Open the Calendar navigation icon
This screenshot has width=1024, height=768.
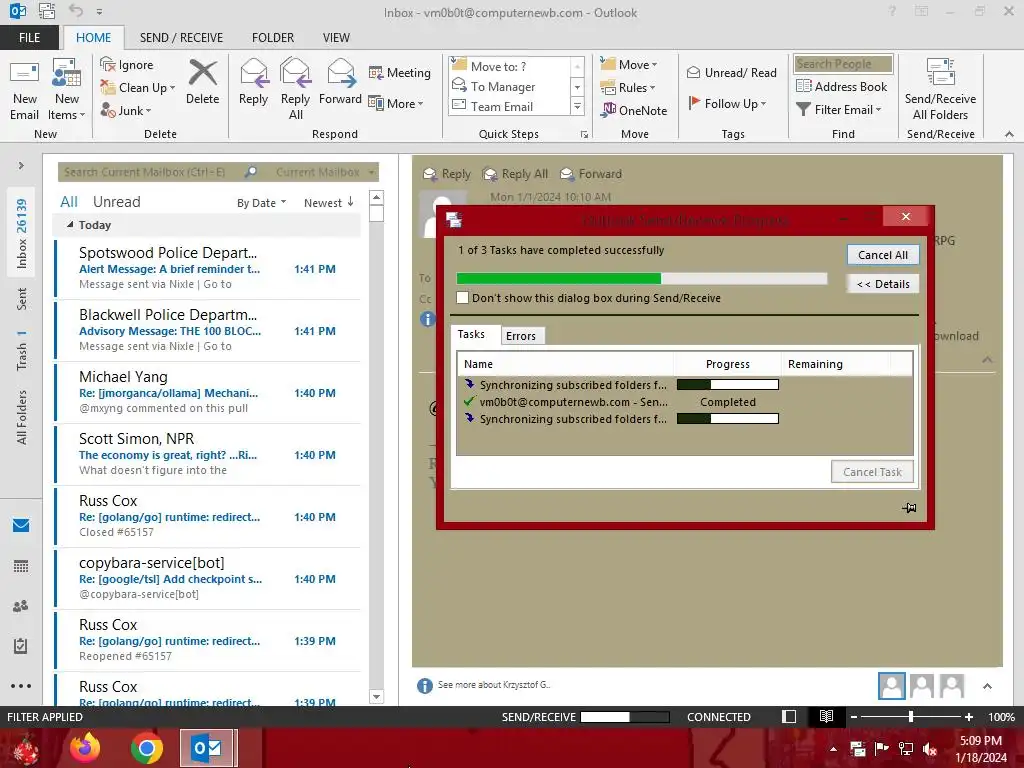pyautogui.click(x=21, y=566)
